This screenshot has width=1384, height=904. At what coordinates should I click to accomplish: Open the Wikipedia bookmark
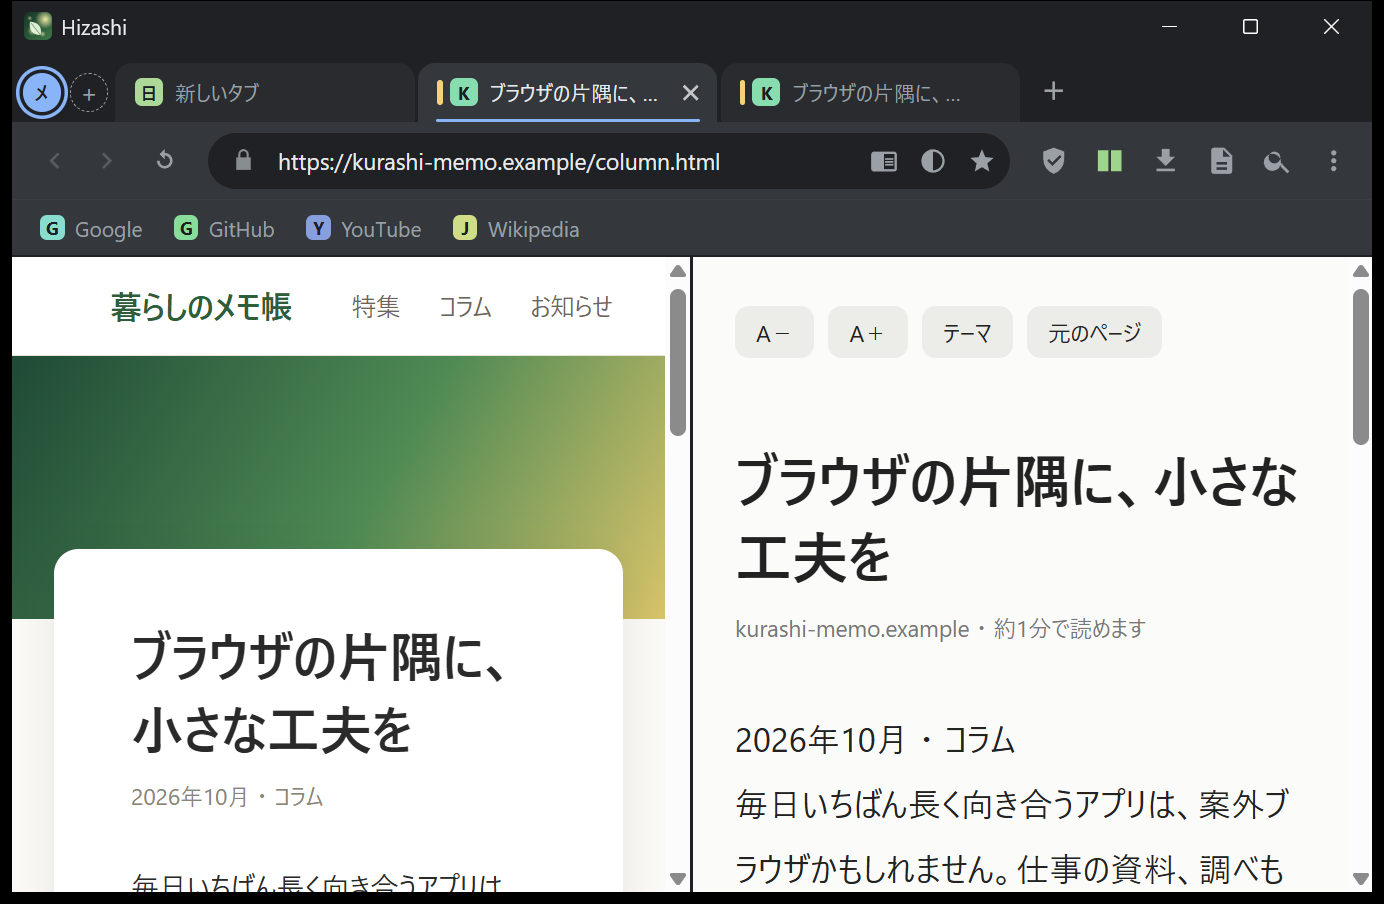pos(516,229)
